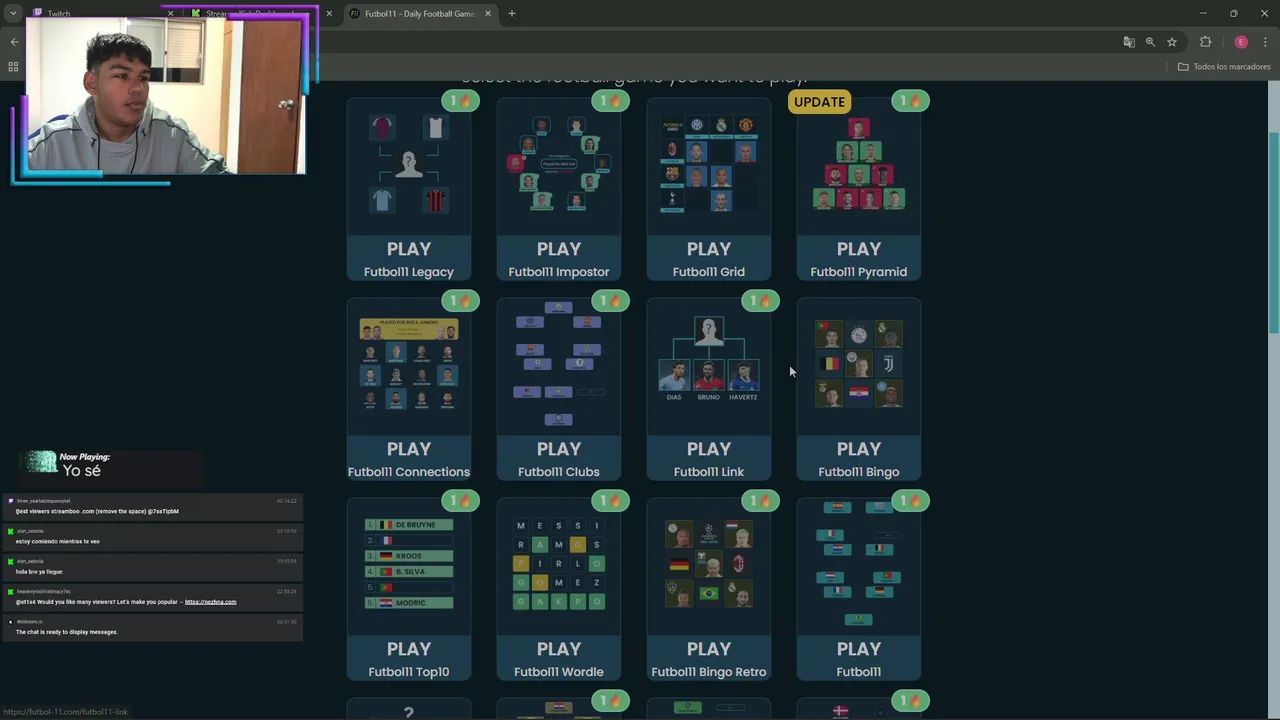This screenshot has height=720, width=1280.
Task: Click the Futbol11 Wordle letter grid preview
Action: (x=559, y=564)
